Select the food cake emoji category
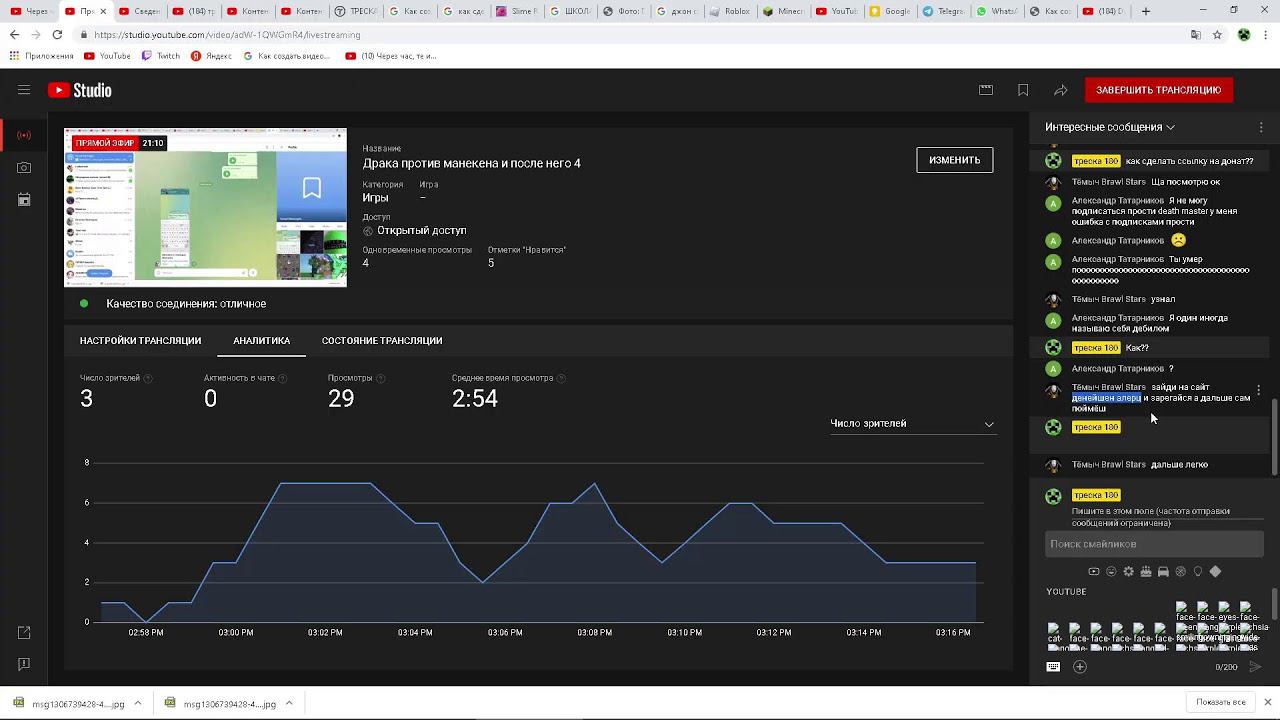1280x720 pixels. (x=1146, y=572)
